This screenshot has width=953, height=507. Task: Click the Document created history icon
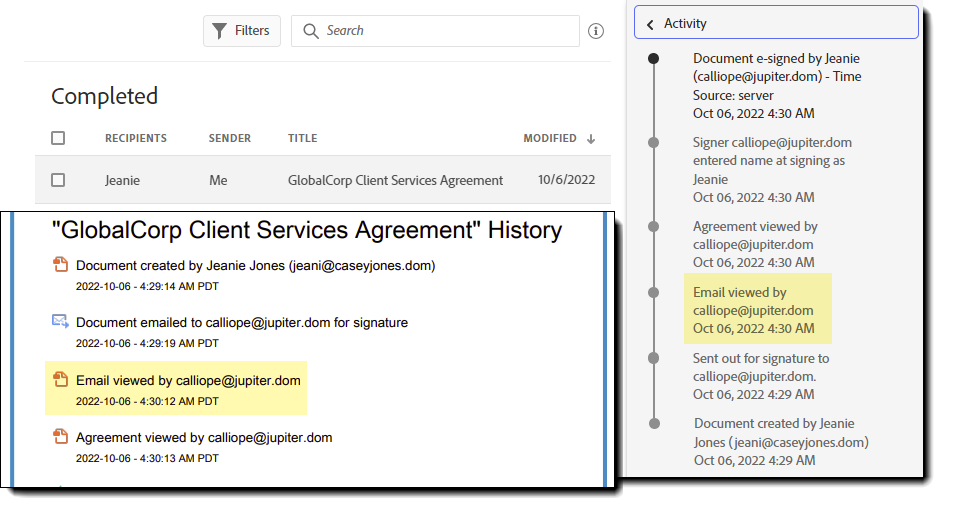[60, 264]
